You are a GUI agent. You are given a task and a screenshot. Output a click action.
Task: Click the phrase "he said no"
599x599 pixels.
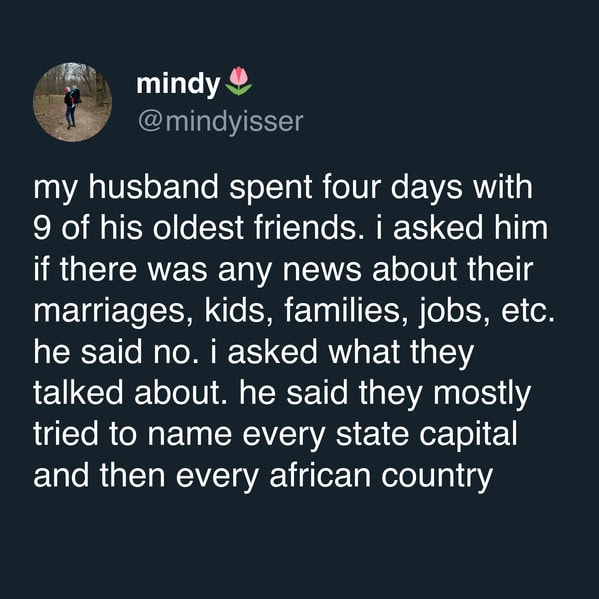coord(117,352)
